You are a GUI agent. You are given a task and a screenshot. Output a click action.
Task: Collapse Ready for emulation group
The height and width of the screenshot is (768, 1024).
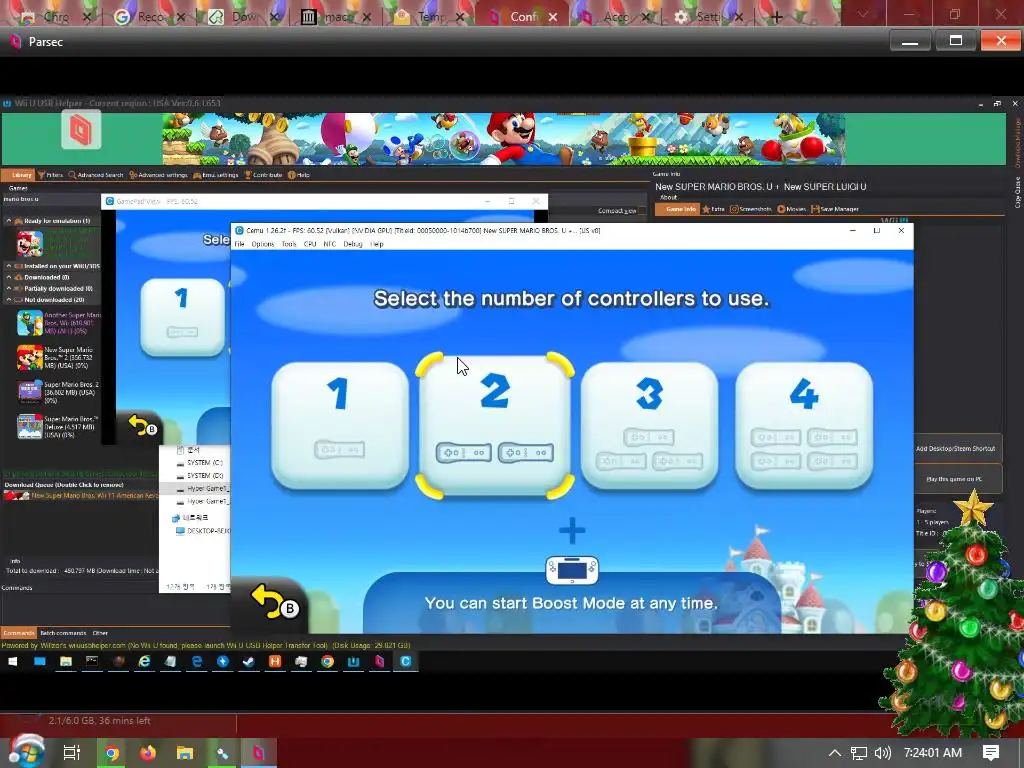click(9, 221)
